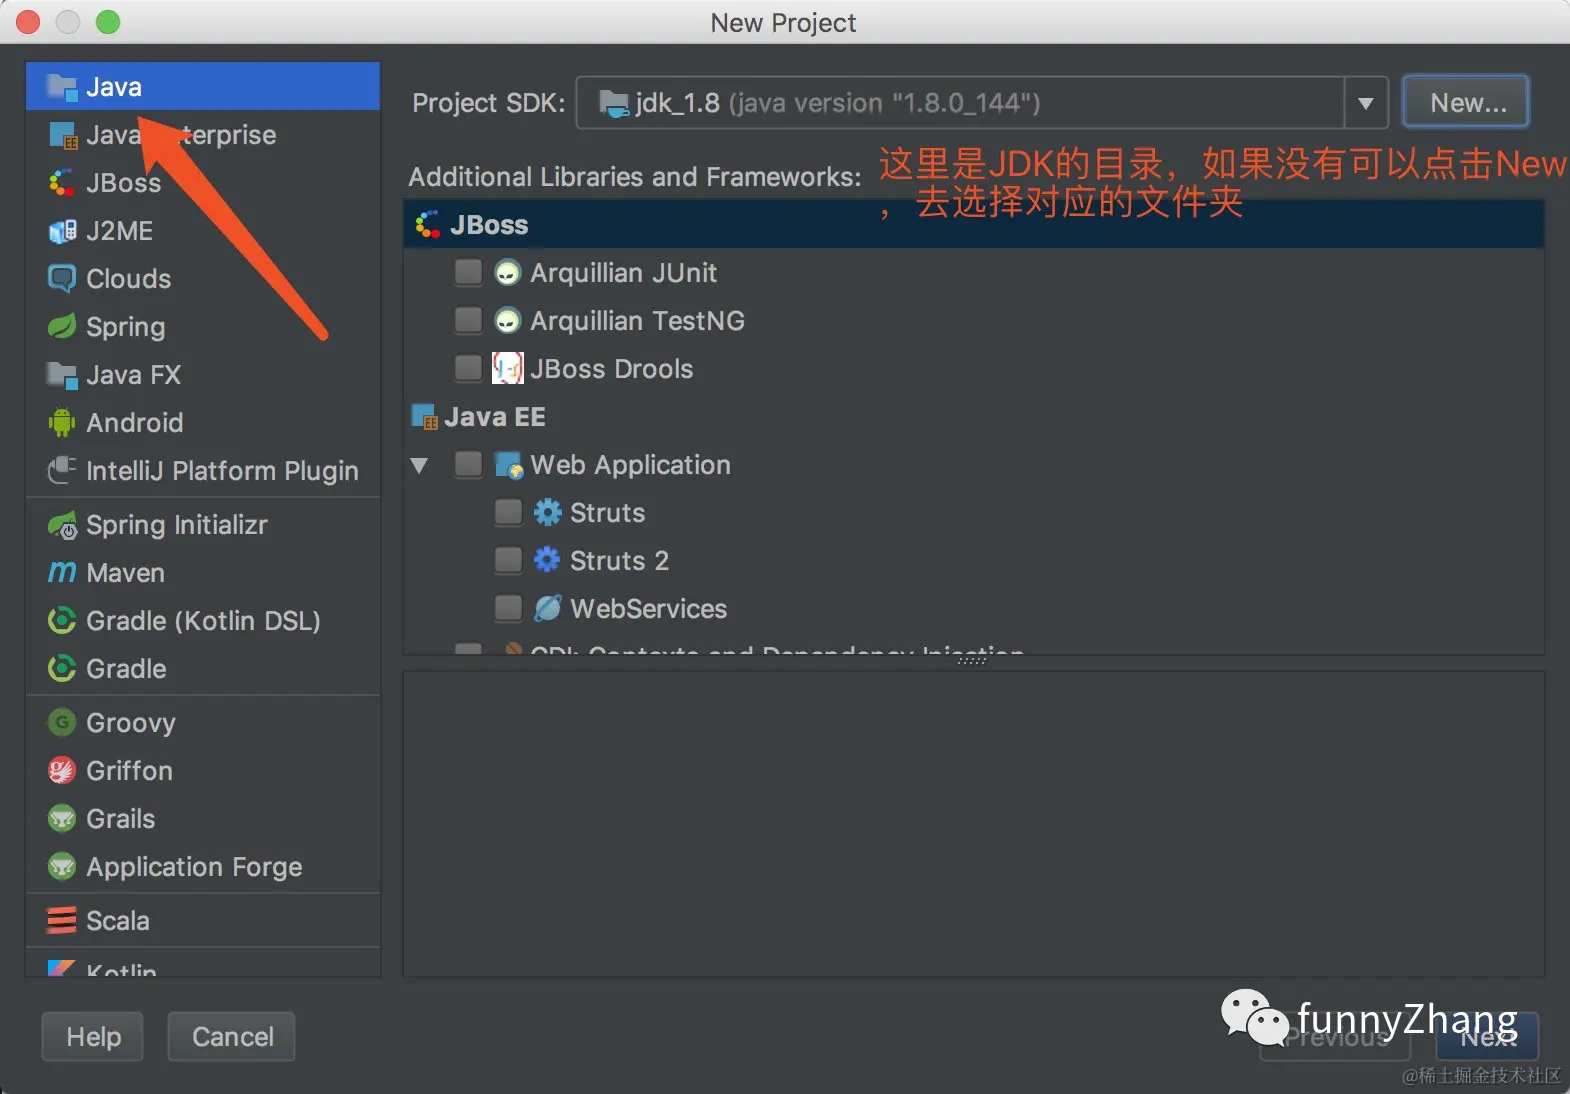Pick Groovy from the project list
This screenshot has width=1570, height=1094.
(x=203, y=723)
